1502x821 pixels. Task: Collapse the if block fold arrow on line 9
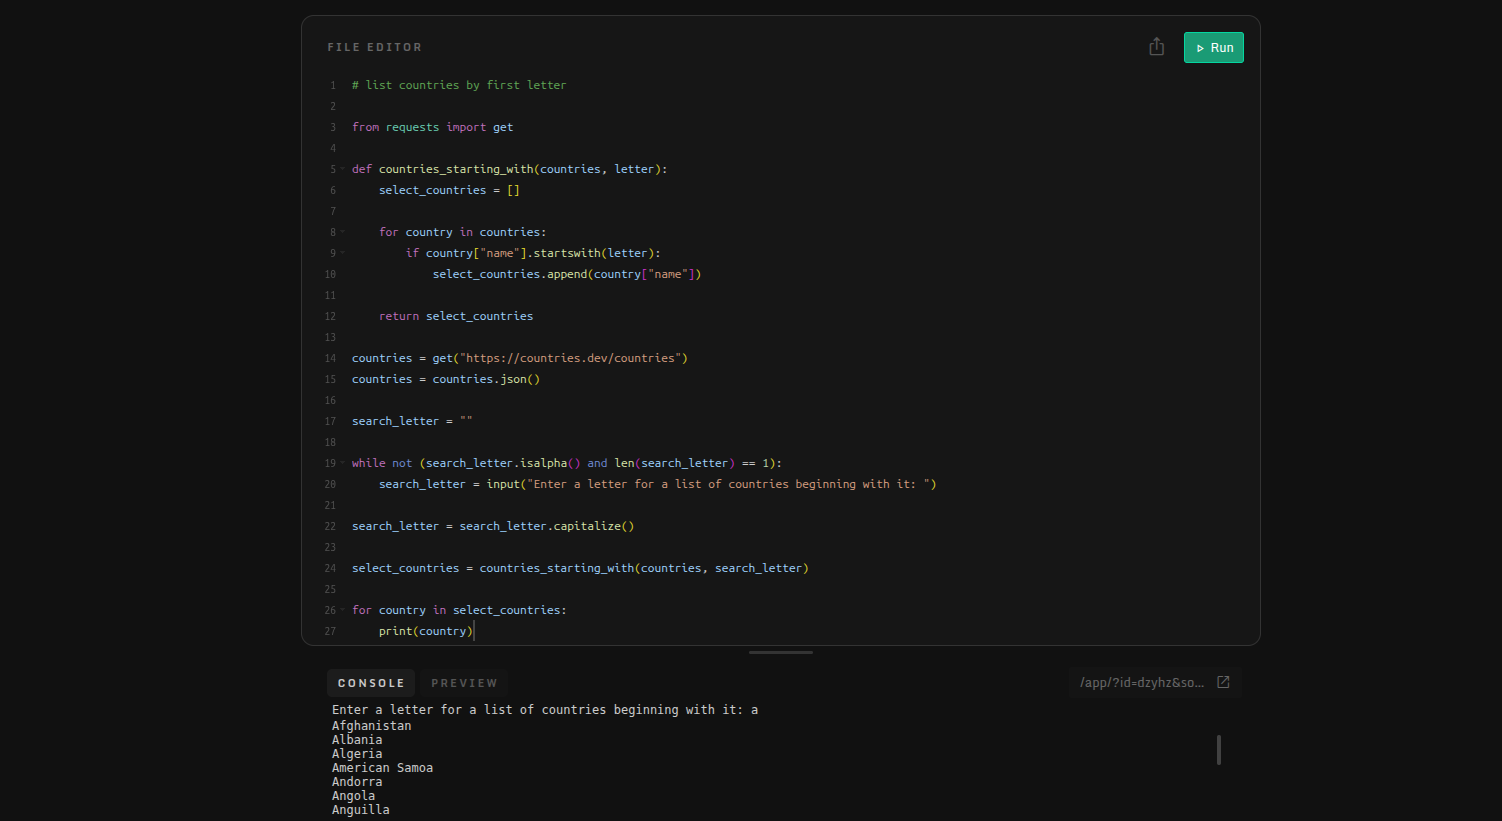[342, 253]
